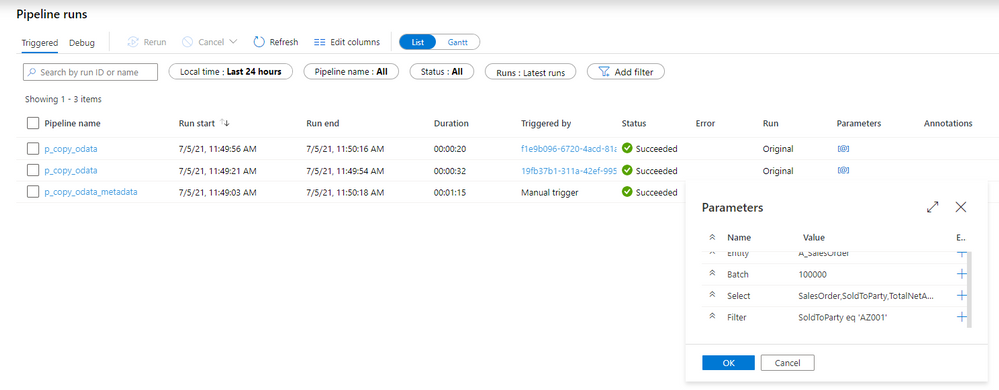Open the Local time Last 24 hours filter
This screenshot has height=390, width=999.
click(x=230, y=72)
